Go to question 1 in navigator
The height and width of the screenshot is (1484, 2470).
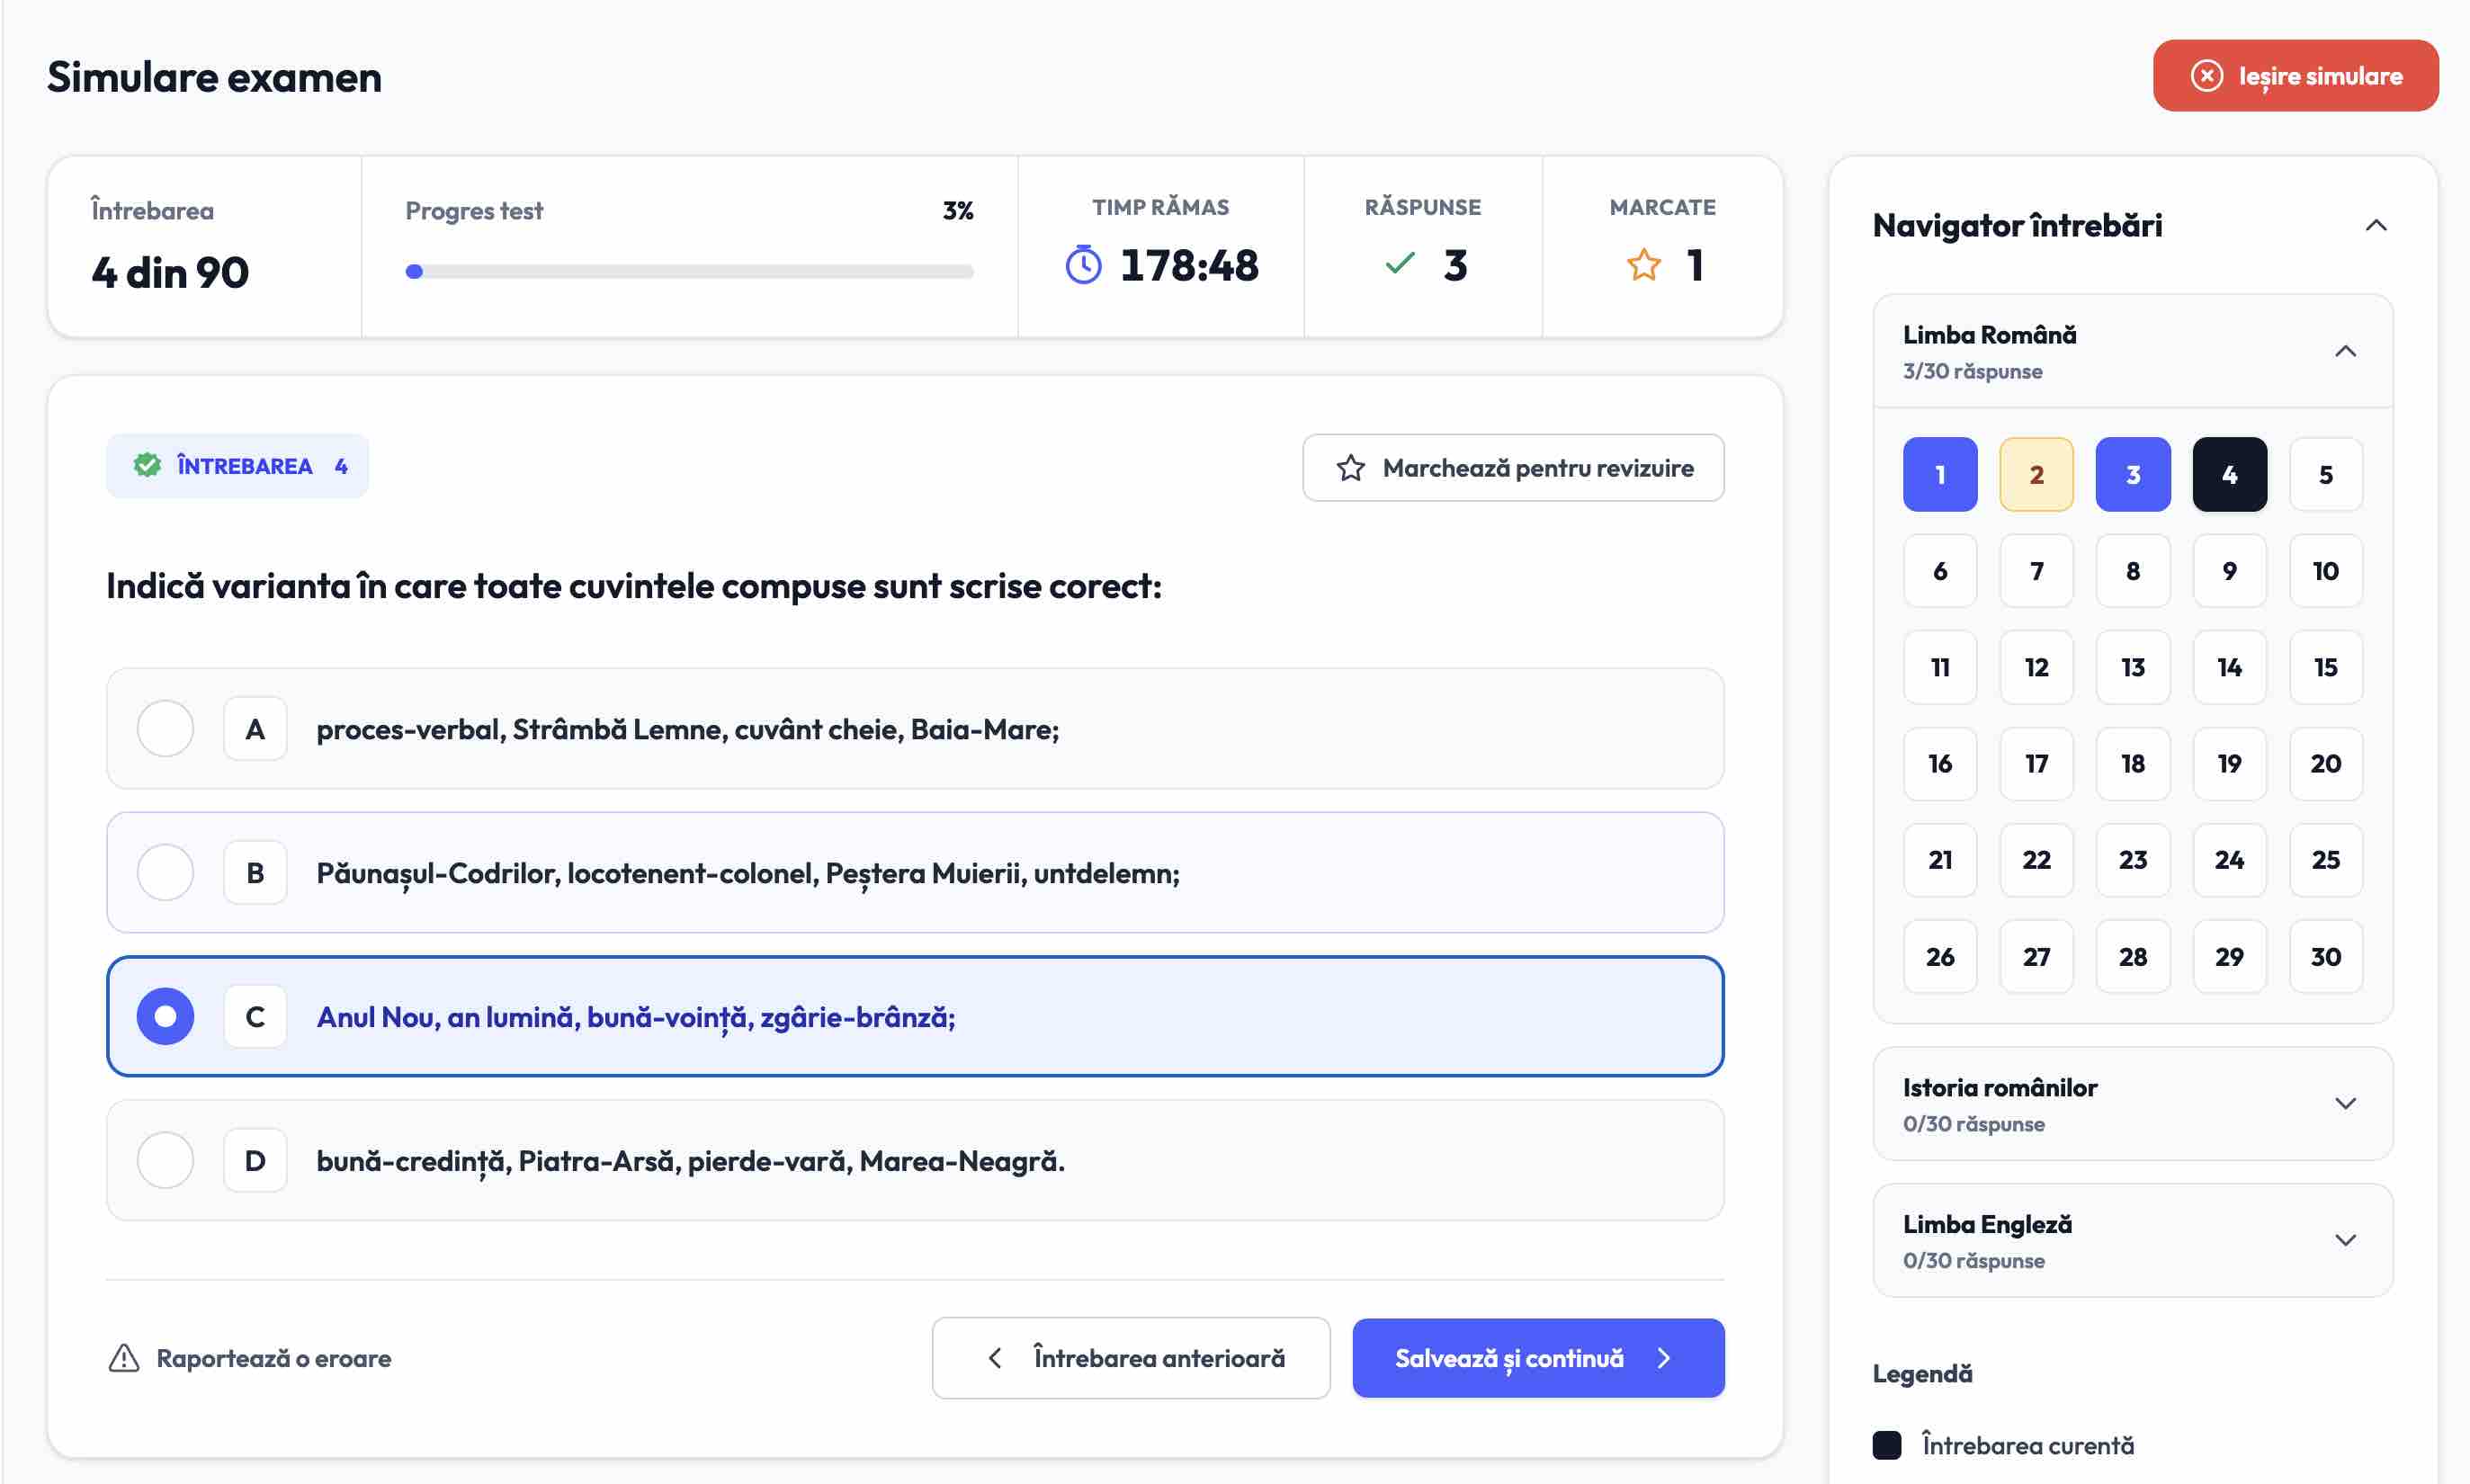[x=1940, y=475]
